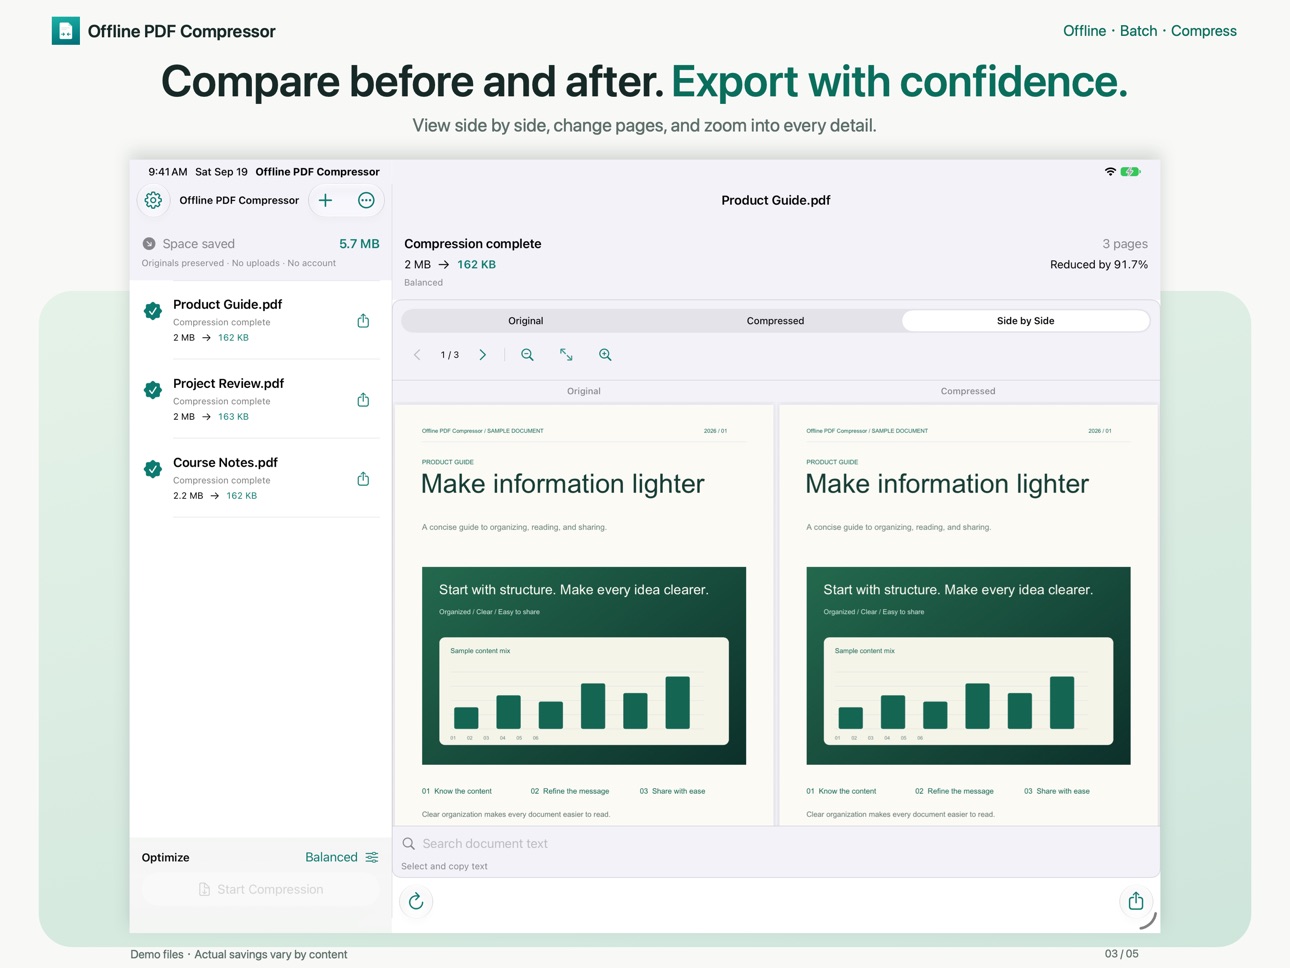Open settings with the gear icon
This screenshot has width=1290, height=968.
click(153, 200)
